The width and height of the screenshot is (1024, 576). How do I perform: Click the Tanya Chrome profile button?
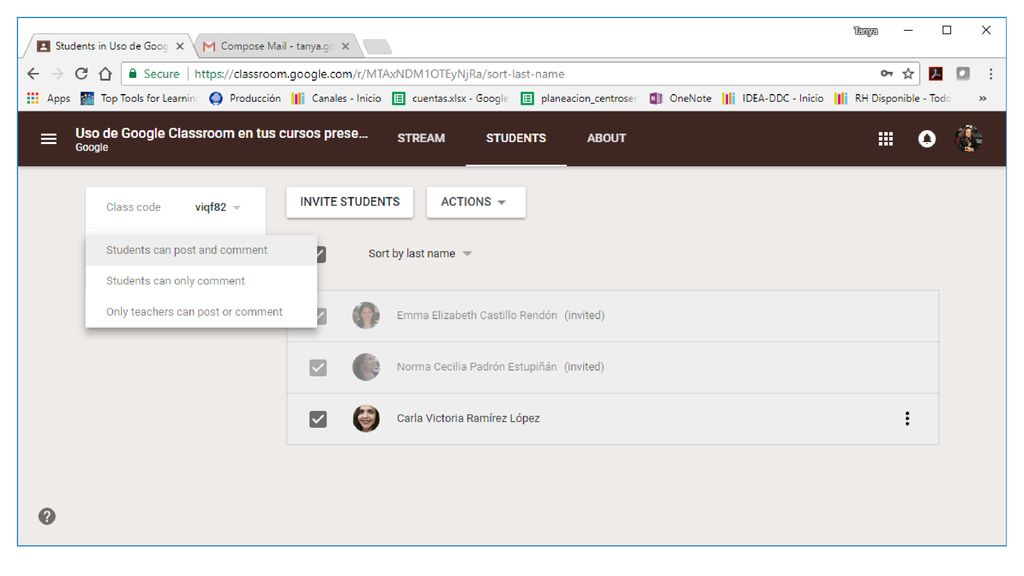point(865,31)
